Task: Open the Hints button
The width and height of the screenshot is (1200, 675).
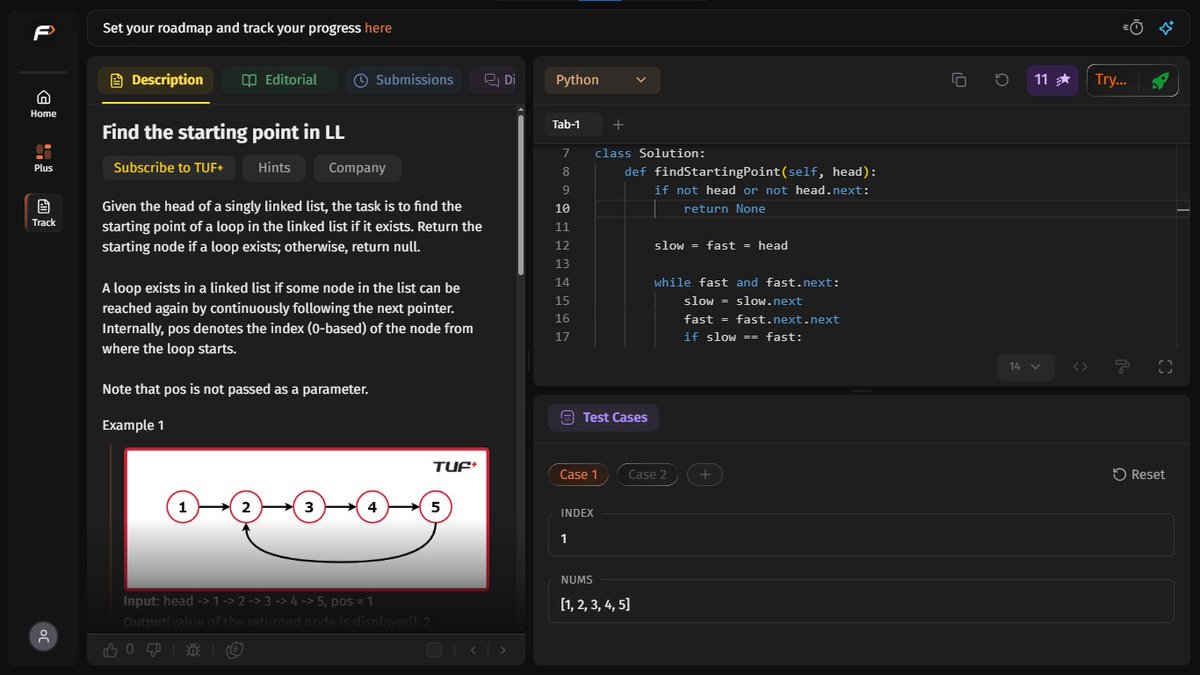Action: pyautogui.click(x=274, y=168)
